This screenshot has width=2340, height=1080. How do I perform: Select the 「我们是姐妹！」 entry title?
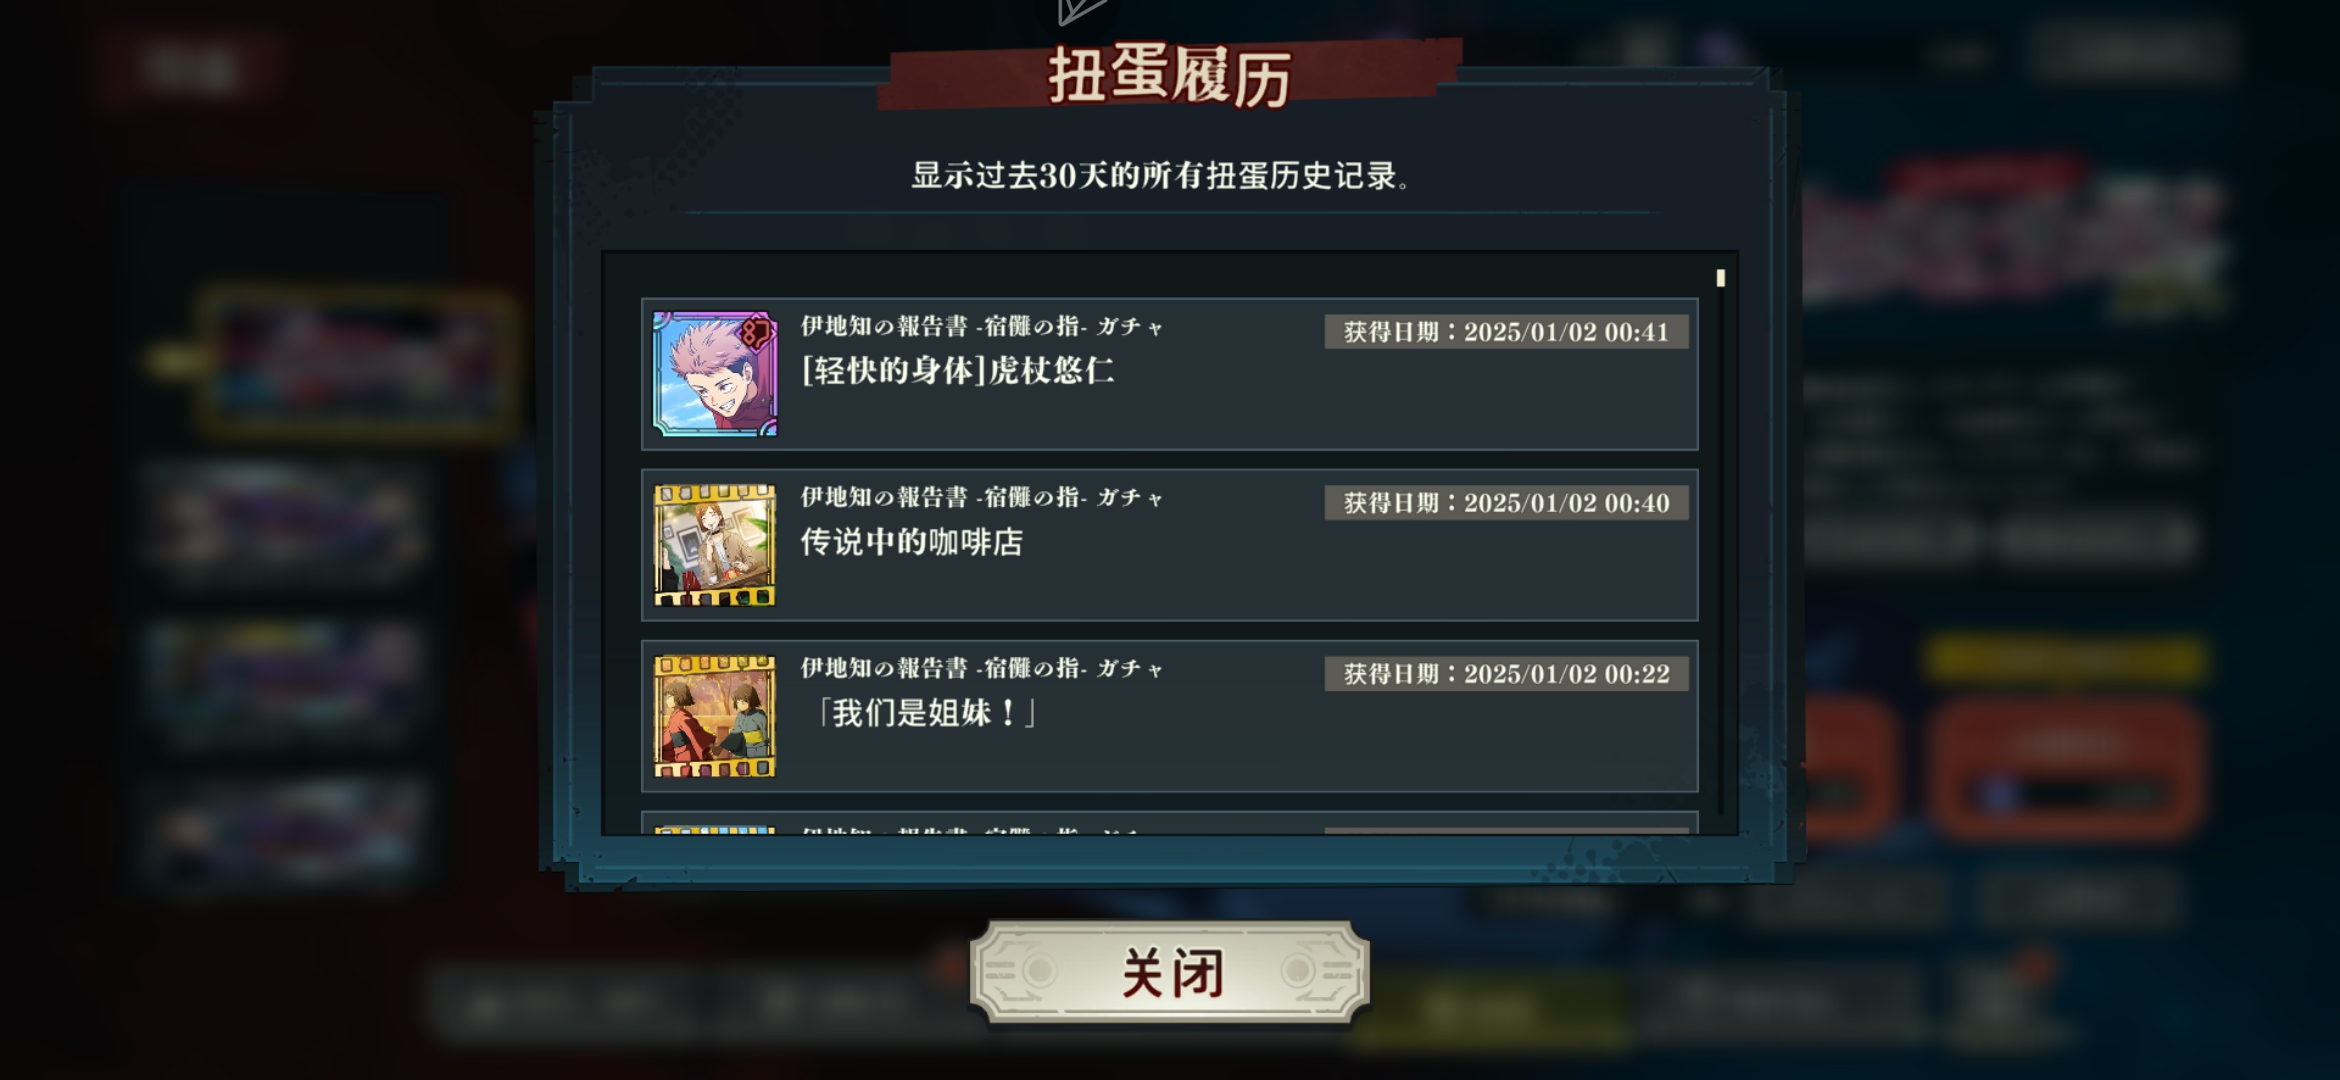[923, 713]
